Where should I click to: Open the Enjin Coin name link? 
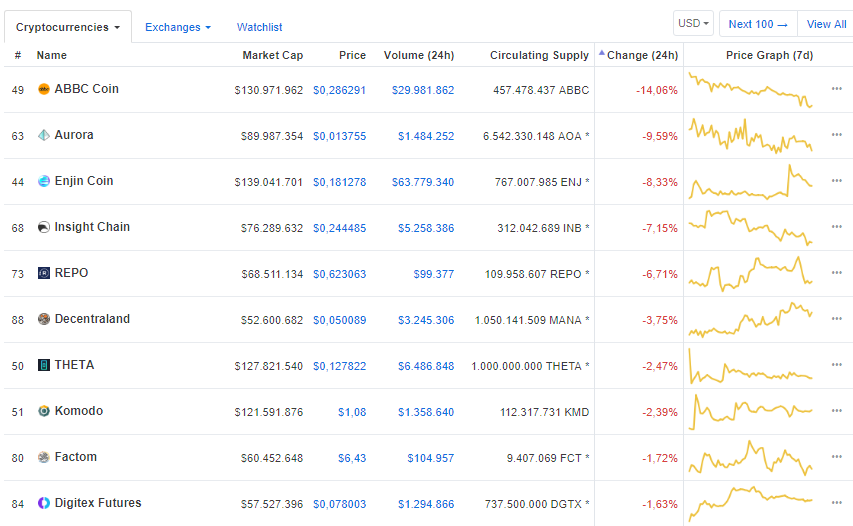tap(84, 181)
